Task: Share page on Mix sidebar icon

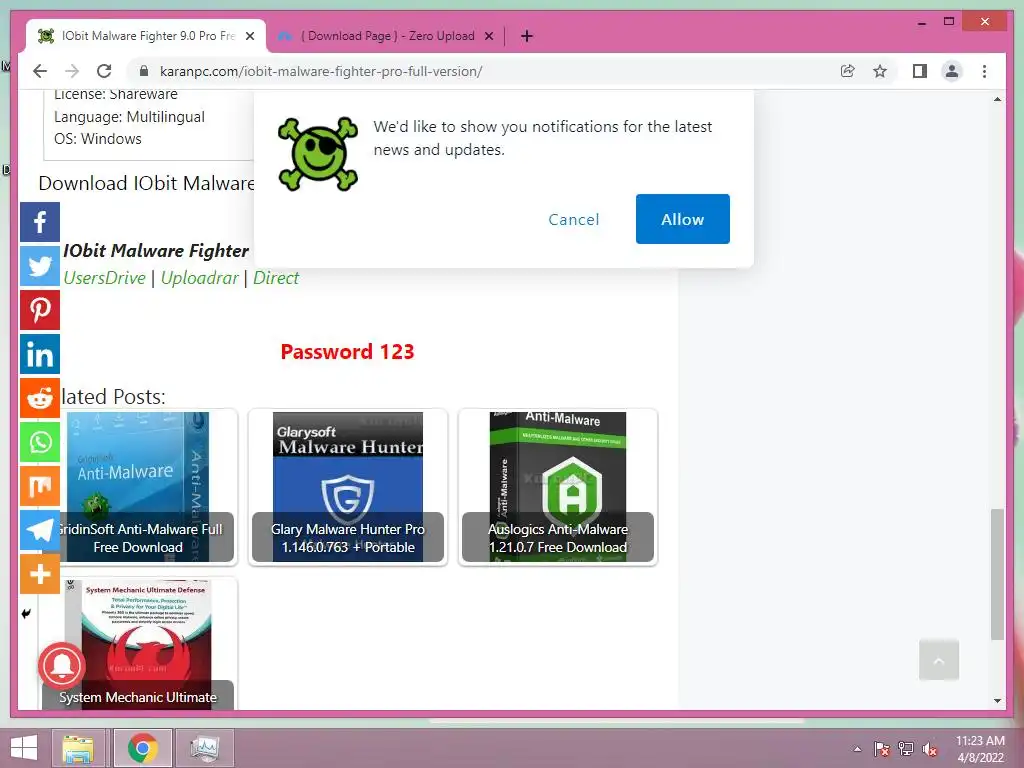Action: (x=40, y=486)
